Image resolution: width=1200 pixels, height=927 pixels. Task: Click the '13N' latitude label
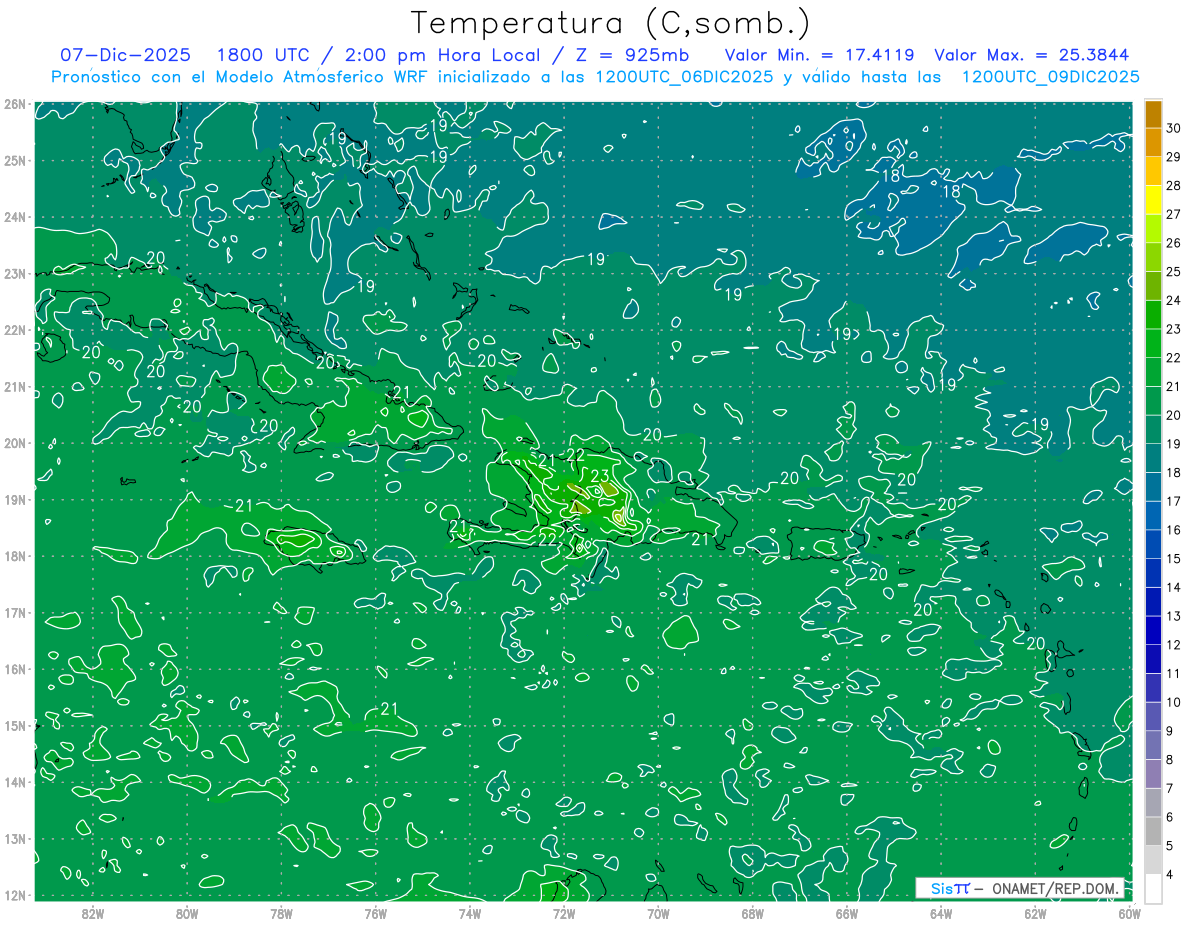click(x=15, y=839)
